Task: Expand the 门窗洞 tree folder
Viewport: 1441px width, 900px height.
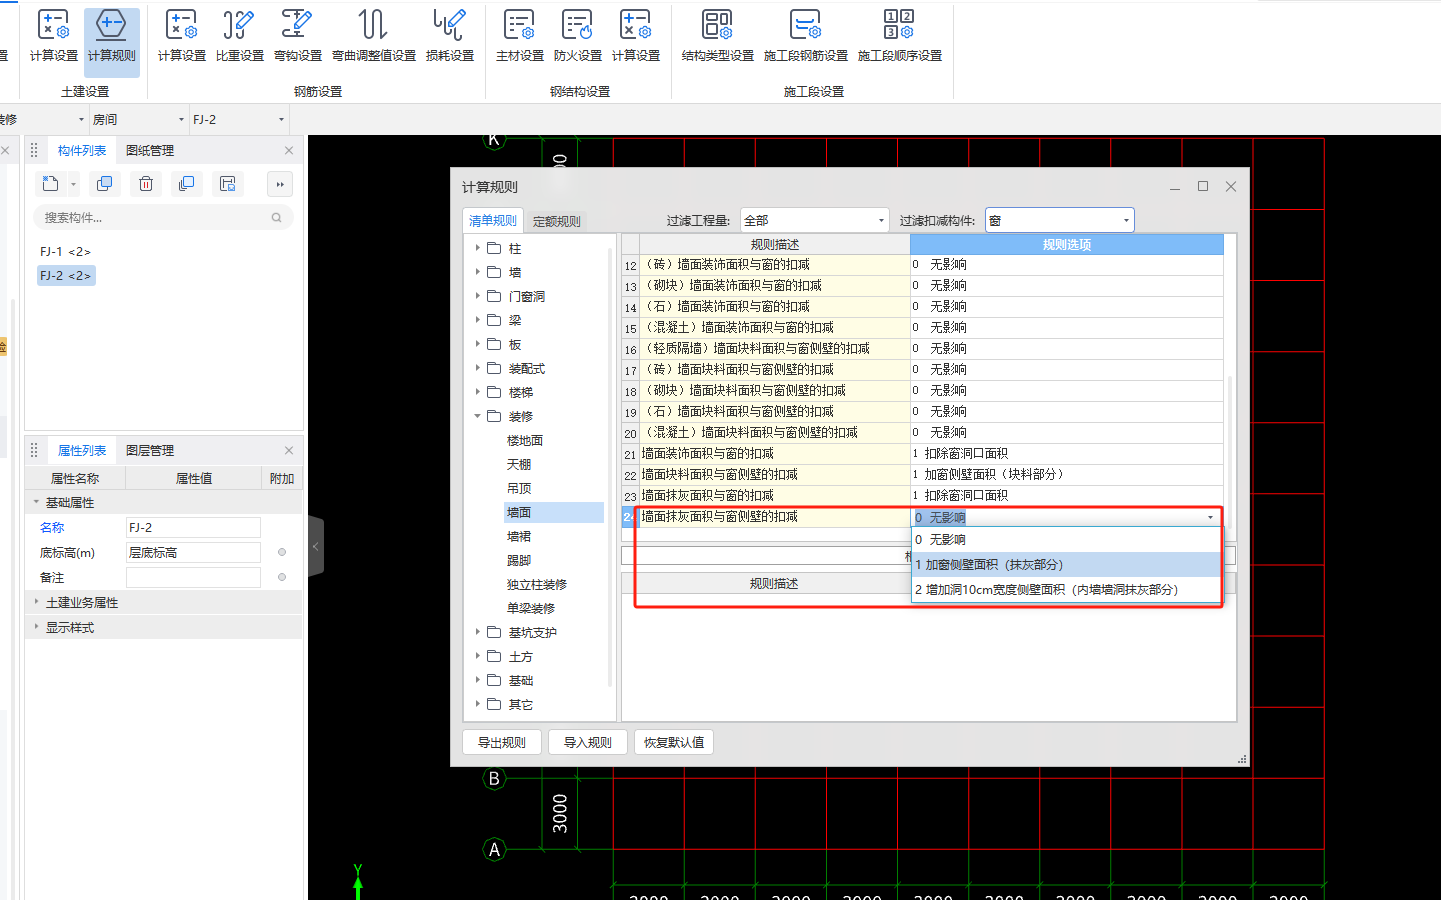Action: tap(478, 296)
